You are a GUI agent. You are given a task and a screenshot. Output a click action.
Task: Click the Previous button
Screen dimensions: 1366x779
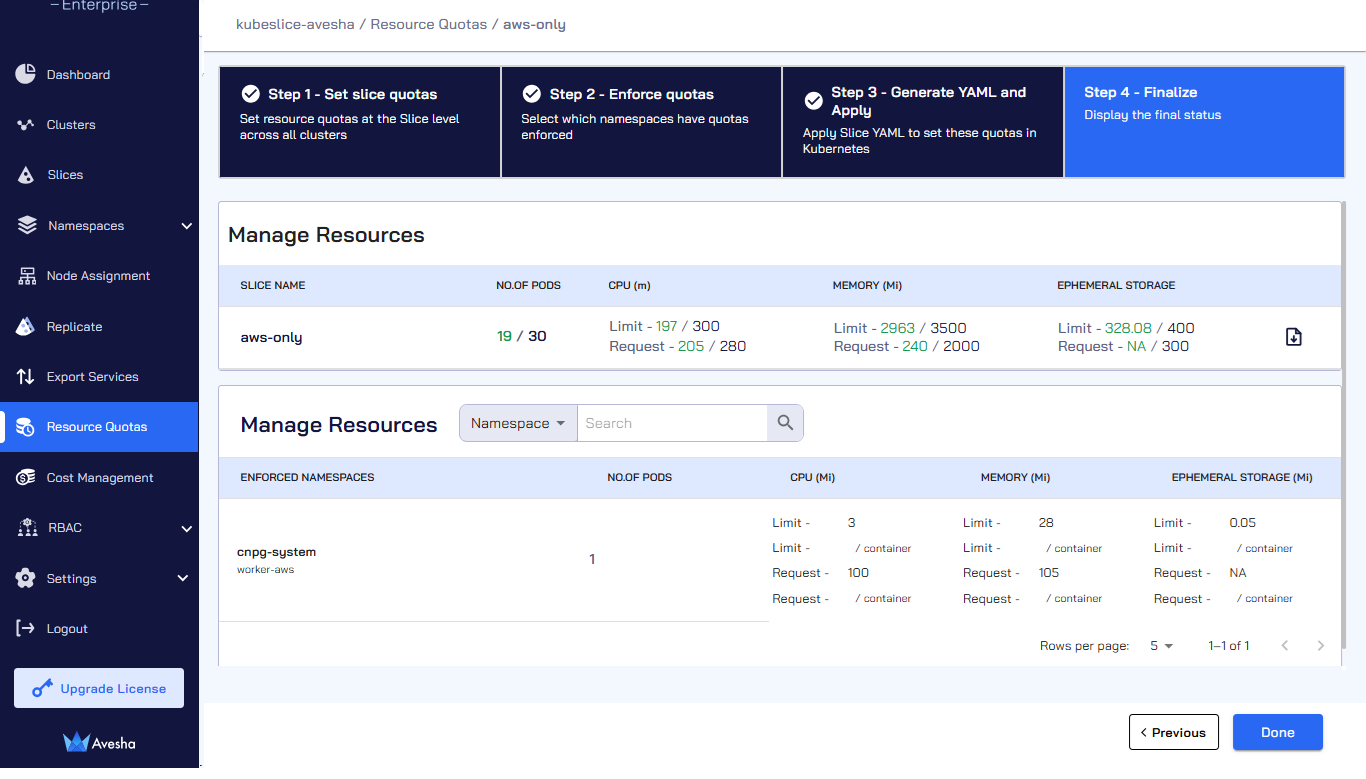[1174, 732]
